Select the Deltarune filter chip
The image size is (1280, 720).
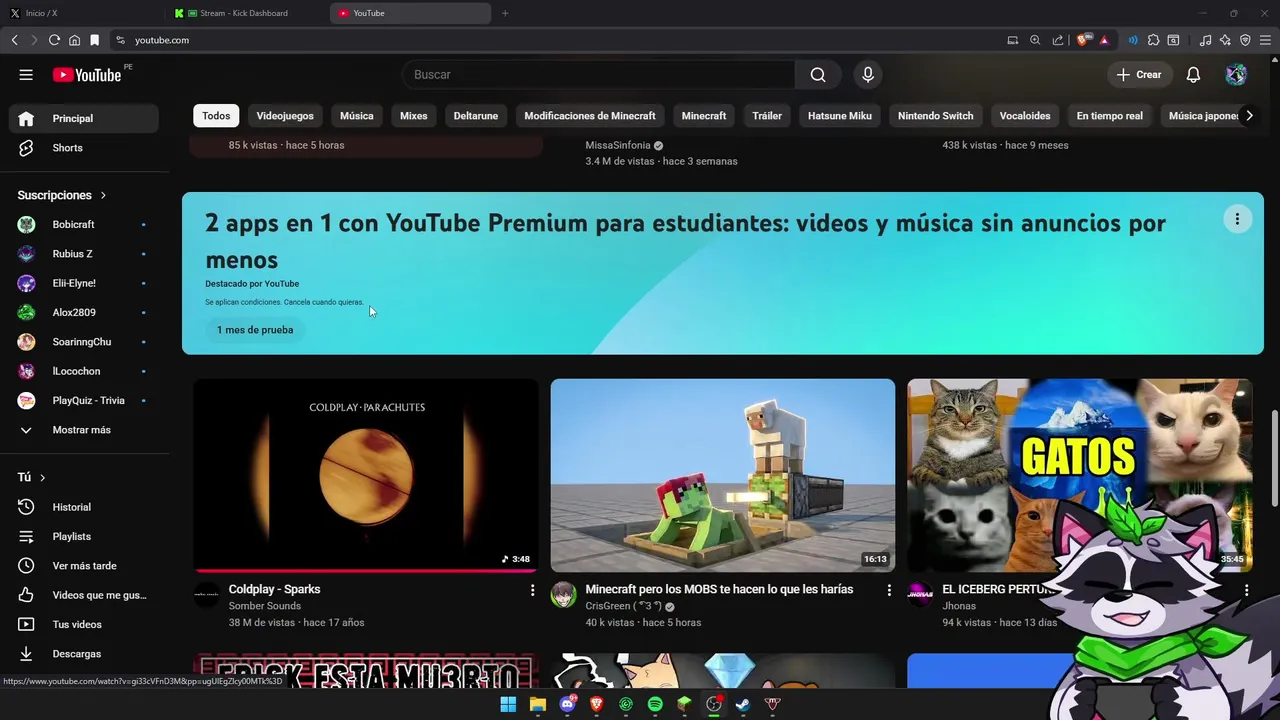pyautogui.click(x=476, y=116)
